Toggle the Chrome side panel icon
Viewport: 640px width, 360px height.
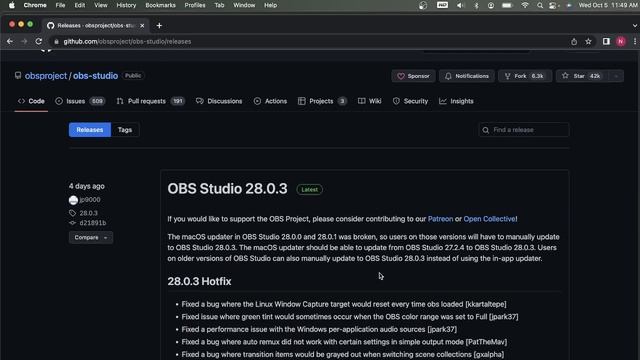coord(606,41)
